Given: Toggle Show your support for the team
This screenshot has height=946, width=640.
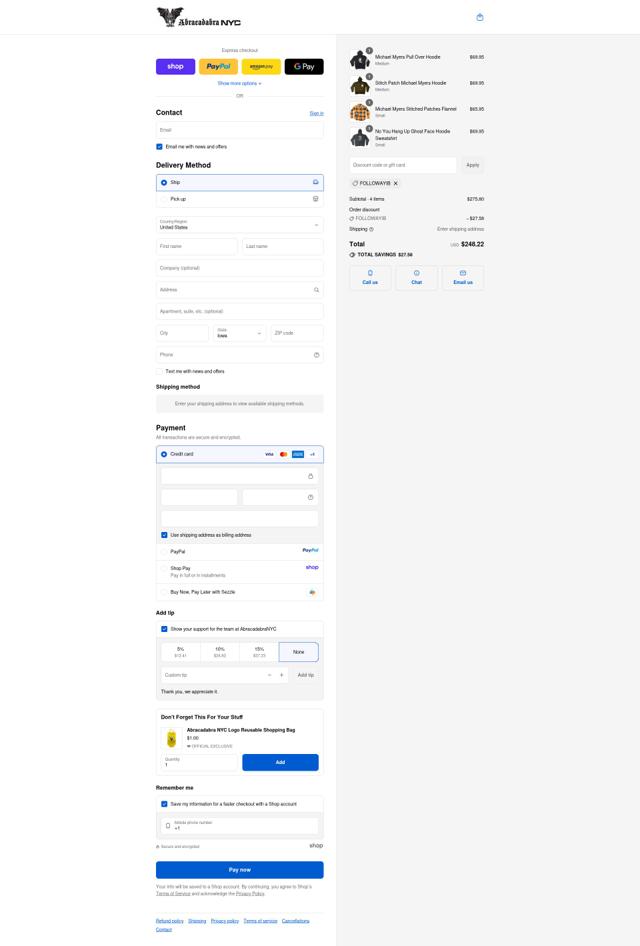Looking at the screenshot, I should coord(164,629).
